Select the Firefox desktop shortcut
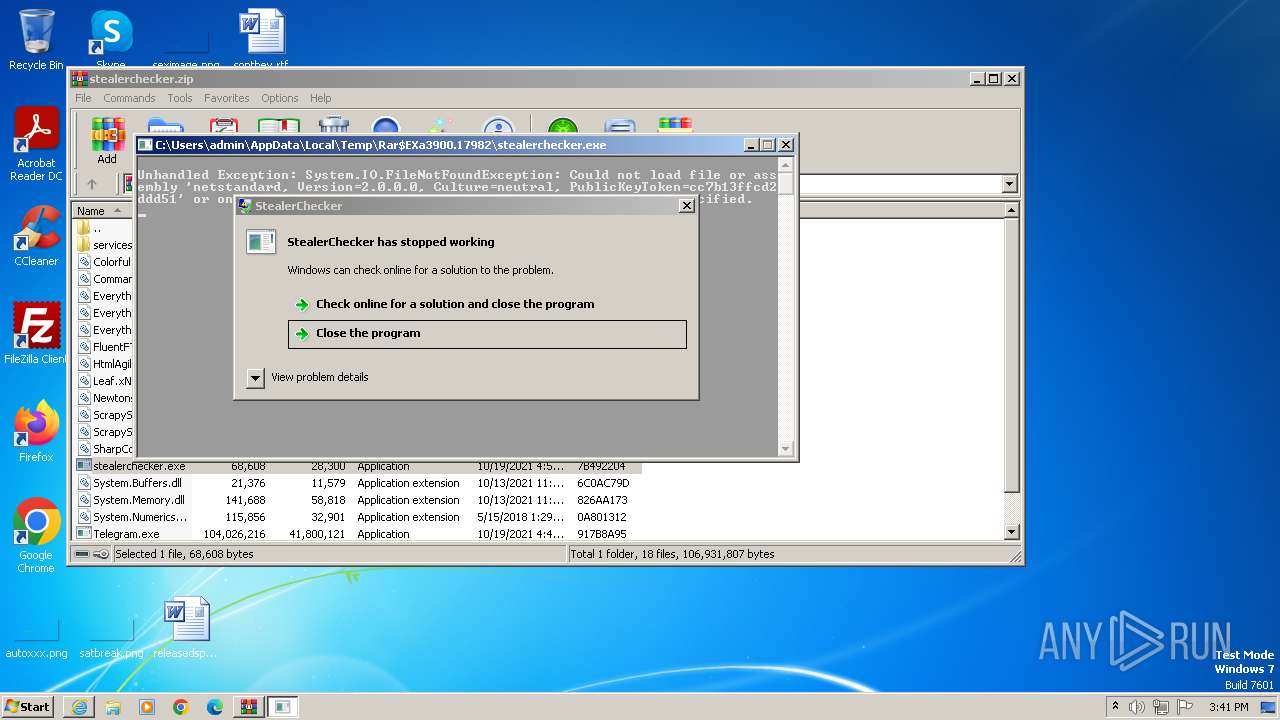Screen dimensions: 1280x720 (36, 431)
